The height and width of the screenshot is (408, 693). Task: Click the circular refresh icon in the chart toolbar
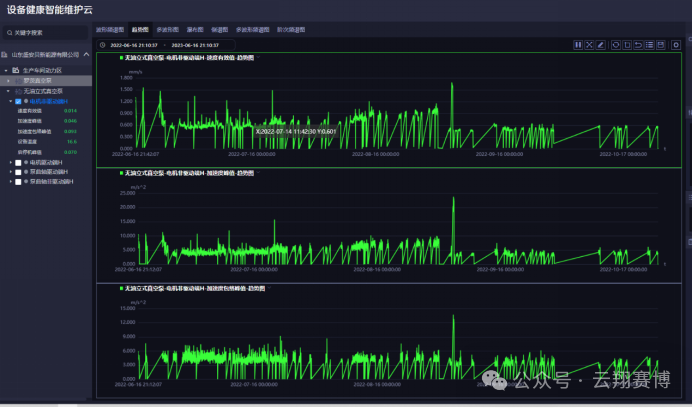616,45
